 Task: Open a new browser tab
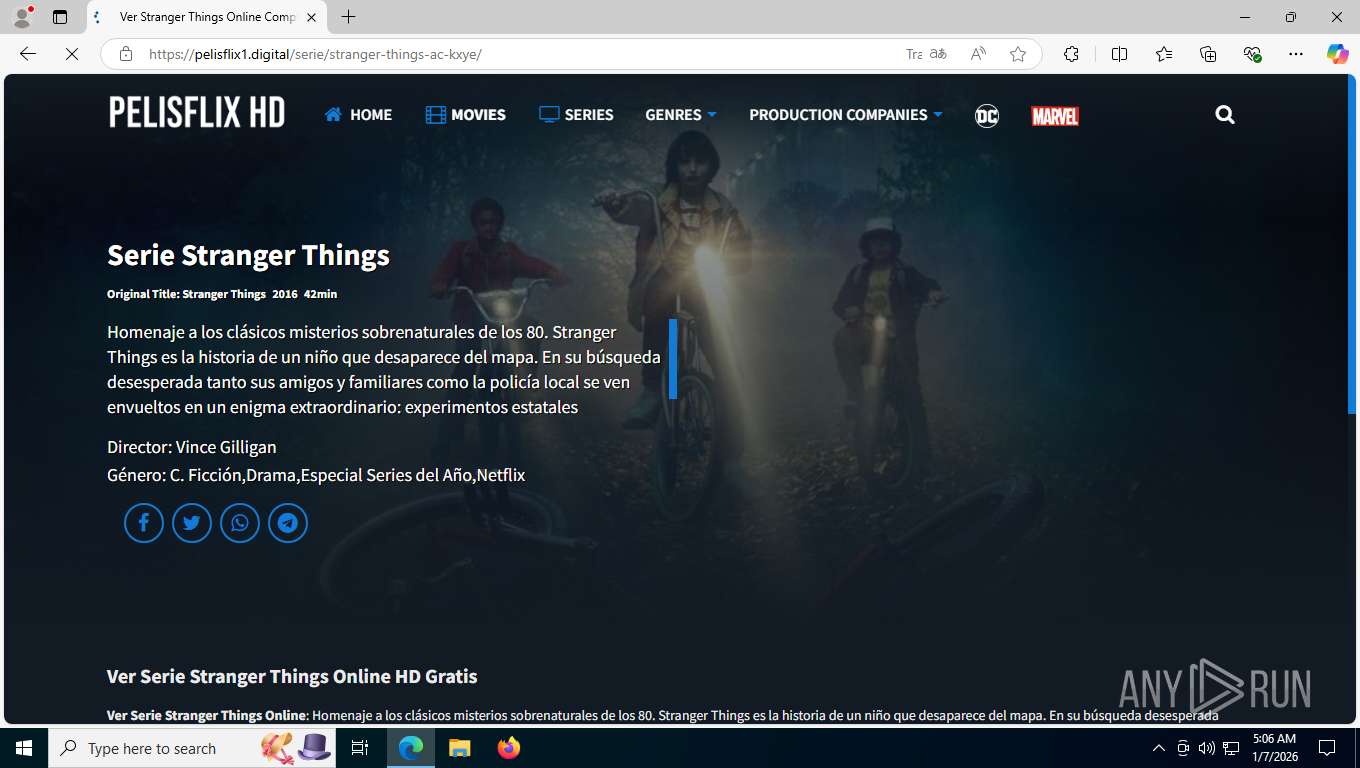(x=348, y=17)
